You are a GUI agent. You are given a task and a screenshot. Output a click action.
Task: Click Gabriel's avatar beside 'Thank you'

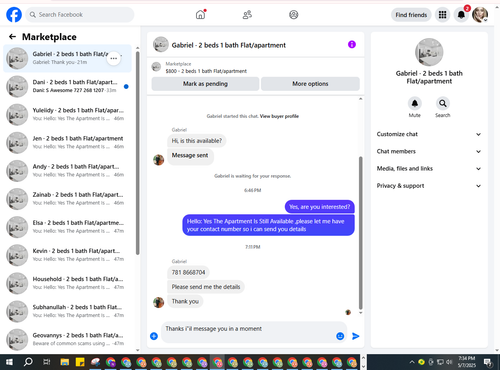pyautogui.click(x=158, y=302)
